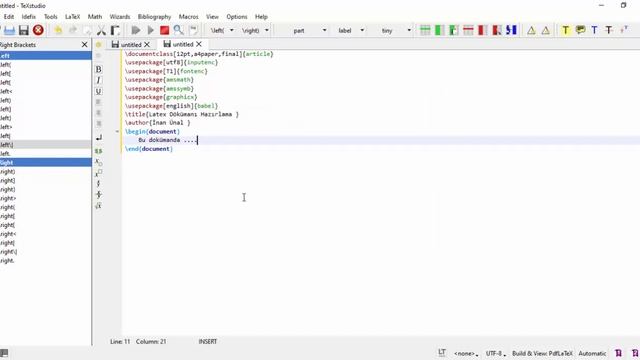
Task: Insert square root with the sqrt icon
Action: point(98,206)
